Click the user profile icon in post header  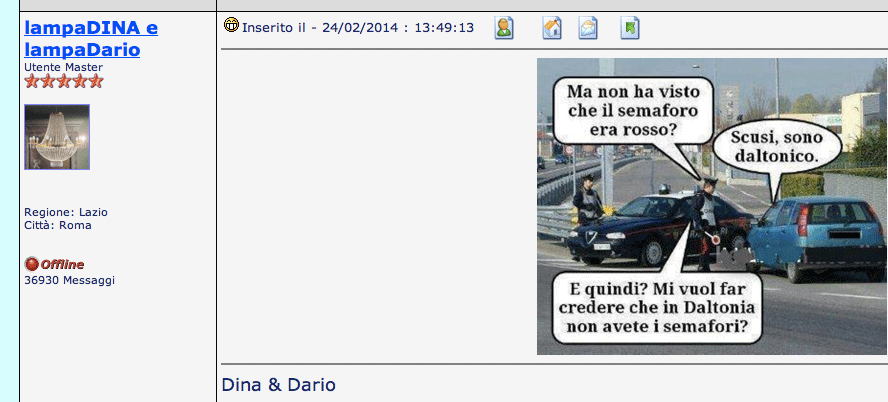[x=504, y=28]
